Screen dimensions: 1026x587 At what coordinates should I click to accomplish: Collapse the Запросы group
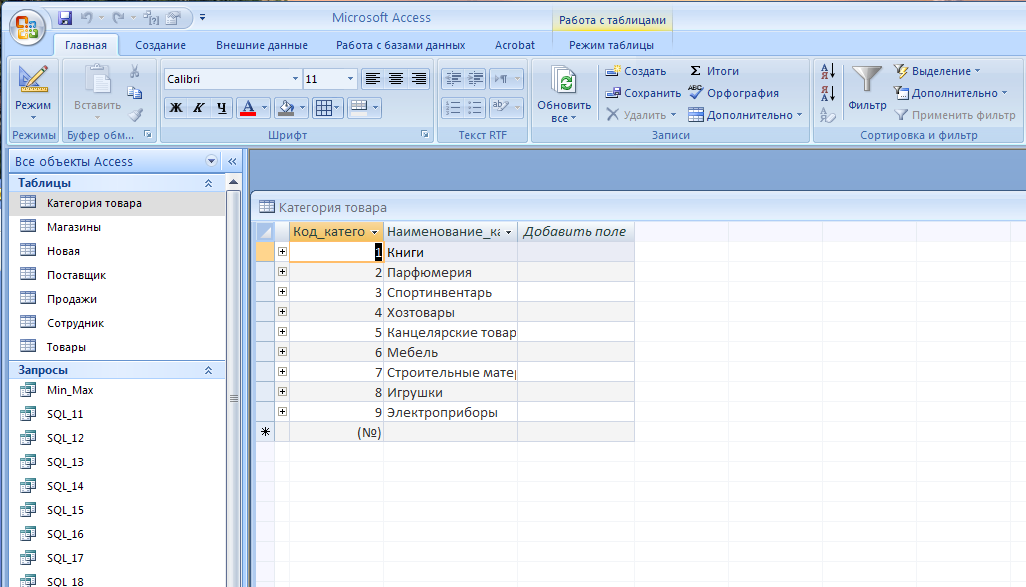click(x=208, y=370)
